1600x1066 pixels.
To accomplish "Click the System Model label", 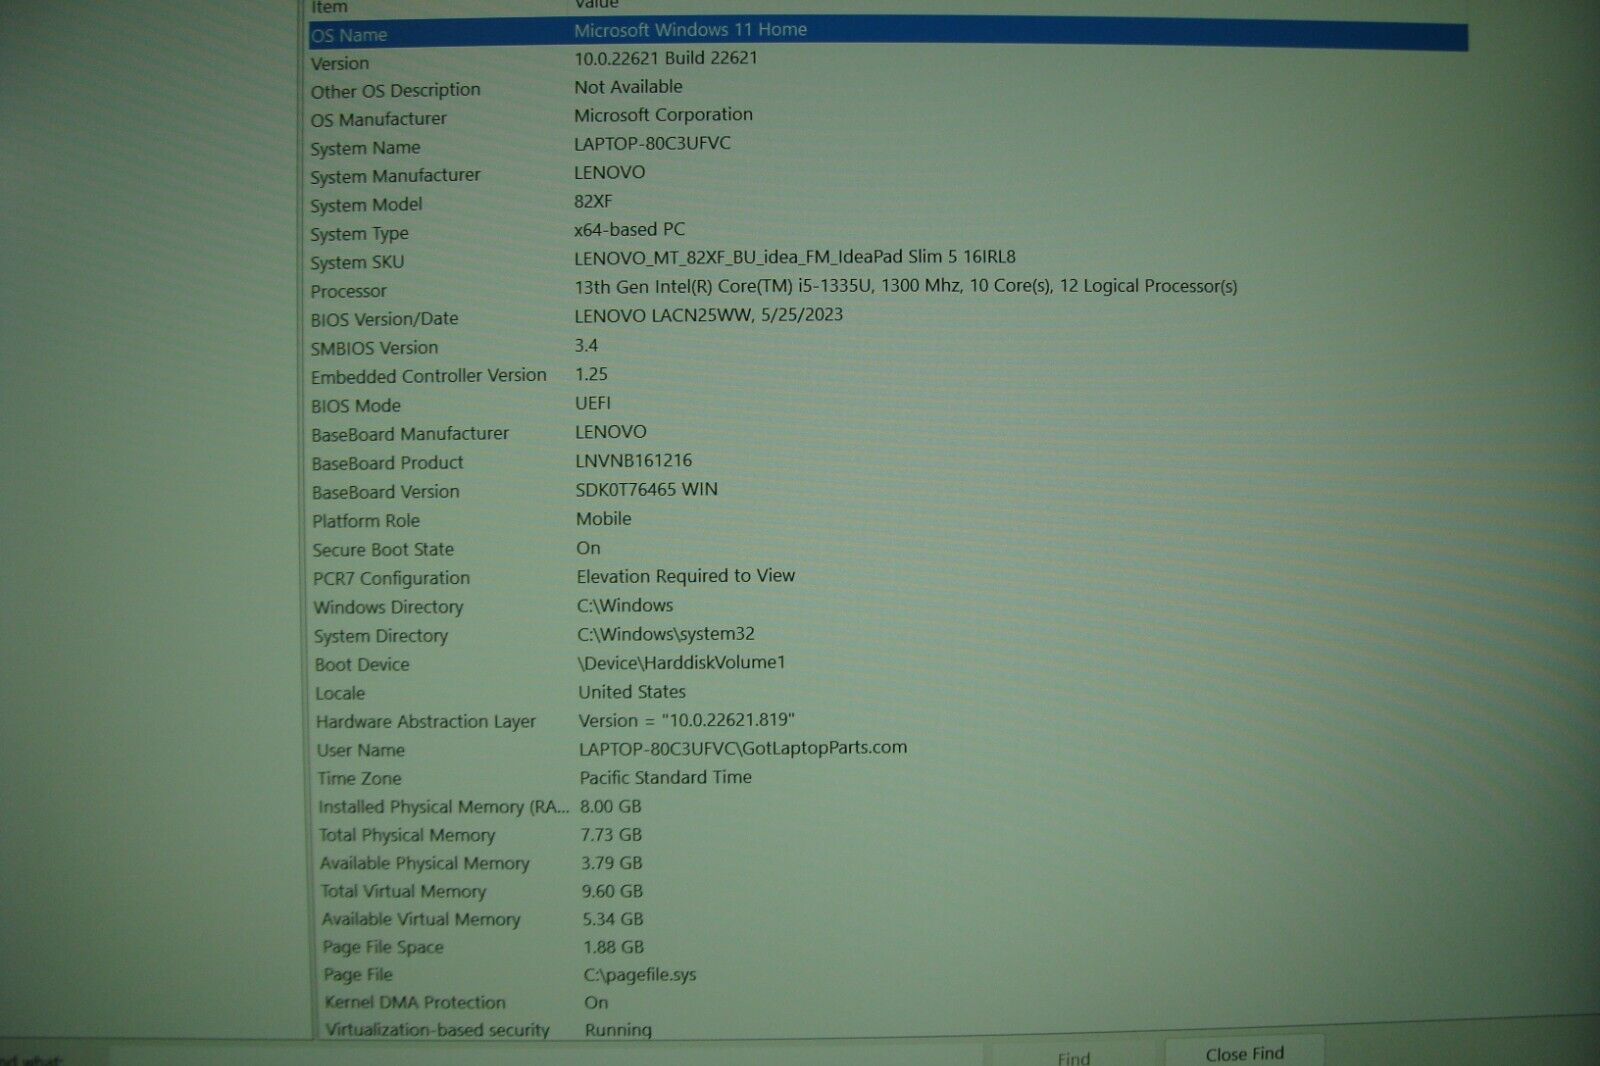I will click(366, 205).
